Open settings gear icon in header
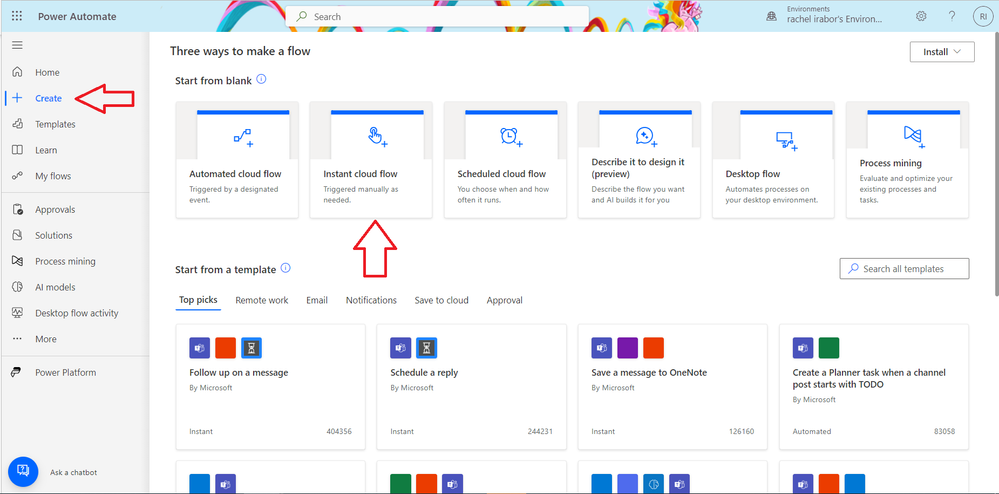 tap(921, 17)
